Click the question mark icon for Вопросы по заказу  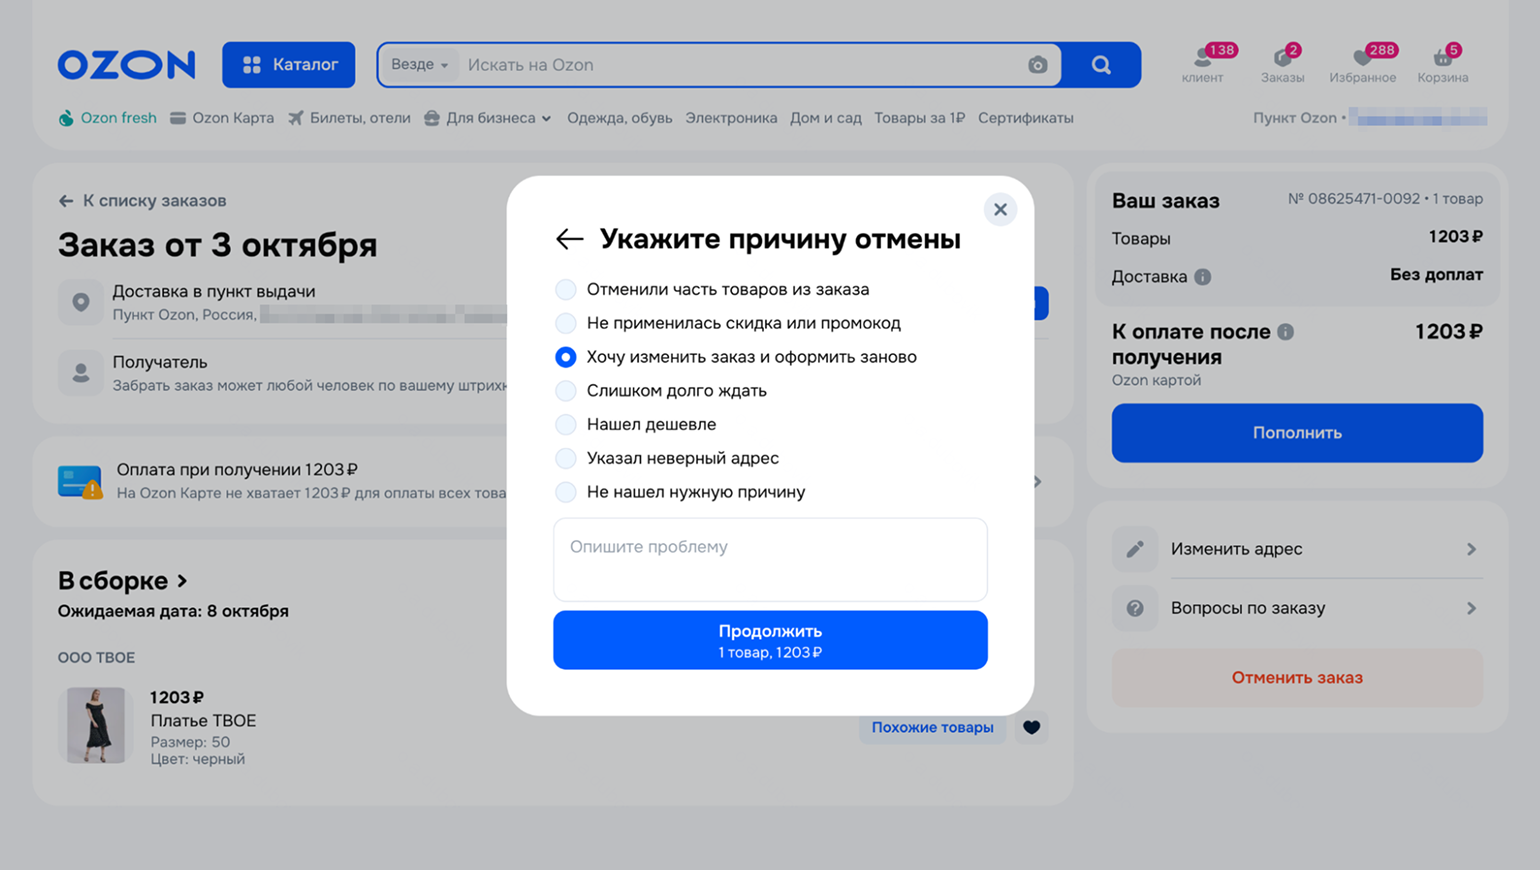click(x=1135, y=608)
